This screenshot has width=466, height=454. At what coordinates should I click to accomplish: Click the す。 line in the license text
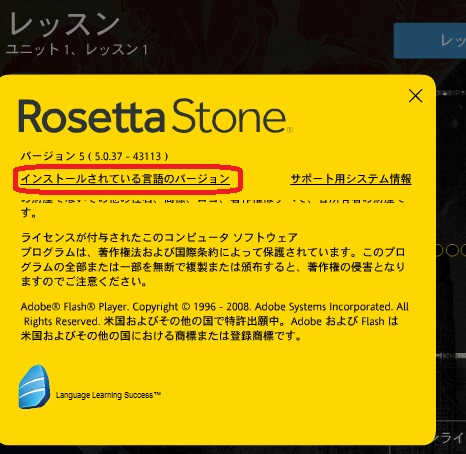(x=29, y=213)
